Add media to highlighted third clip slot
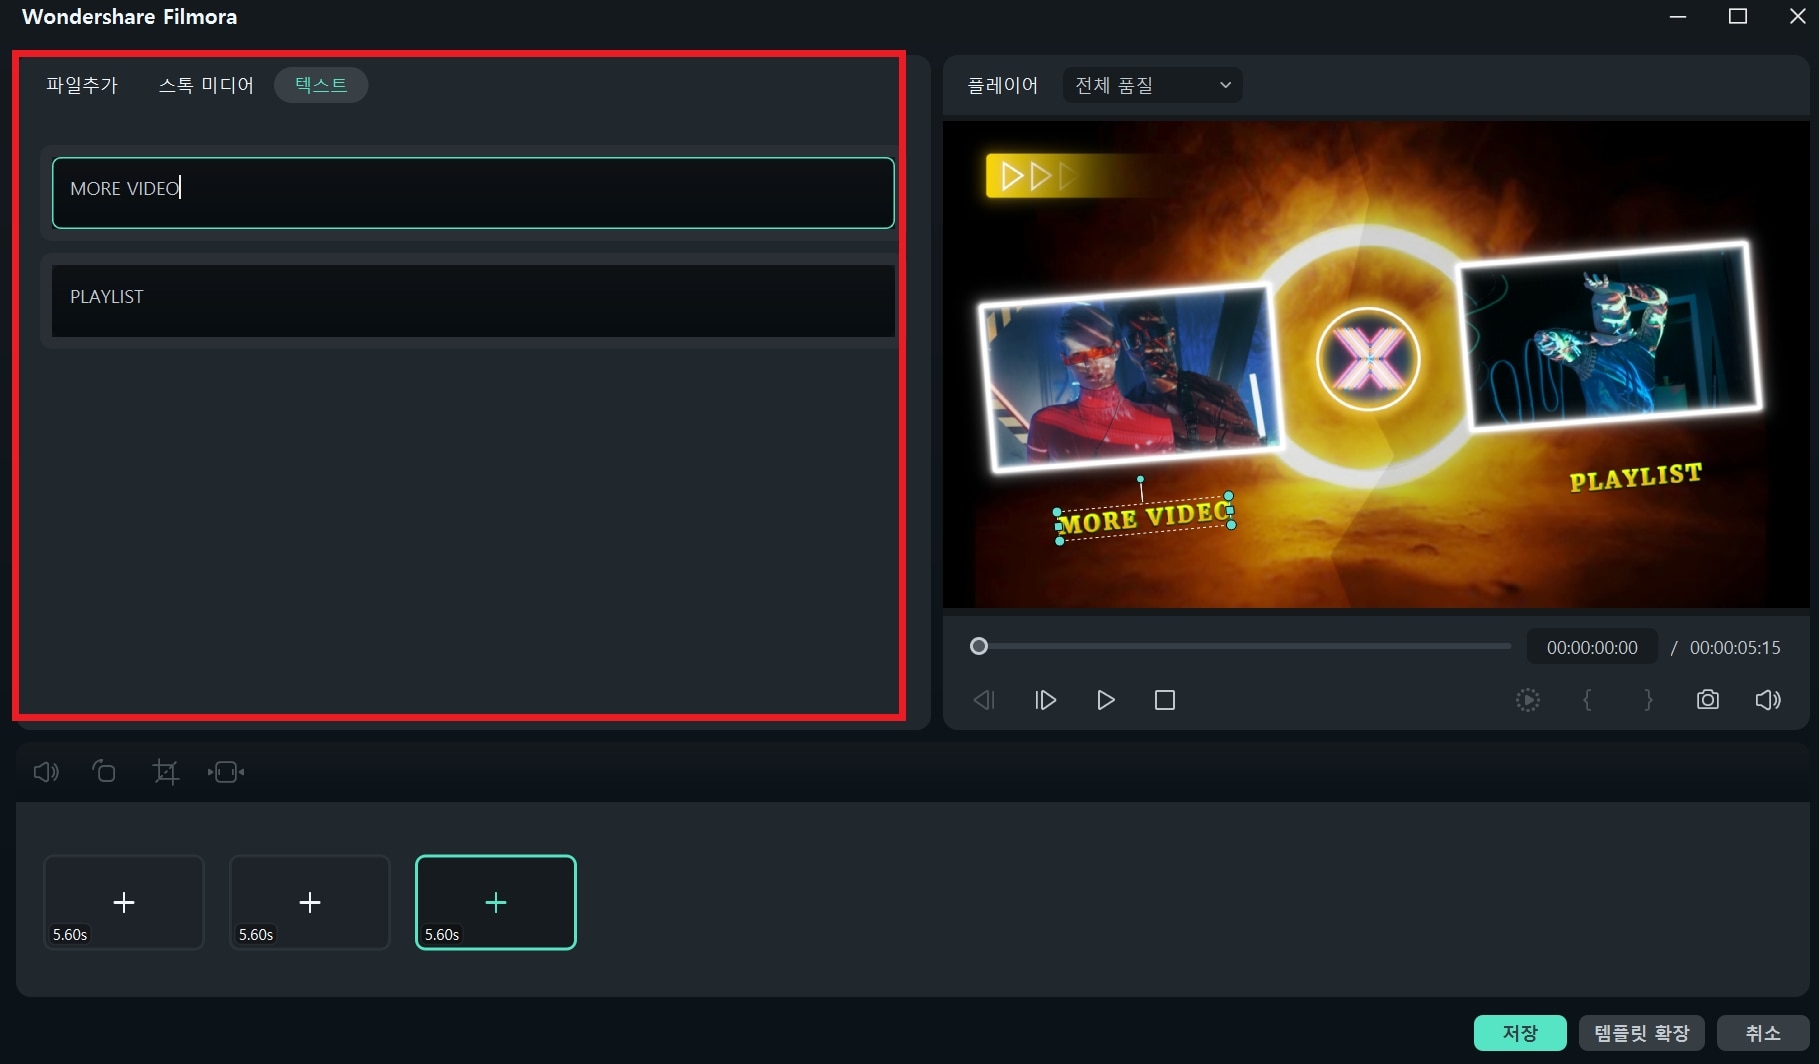 (496, 902)
